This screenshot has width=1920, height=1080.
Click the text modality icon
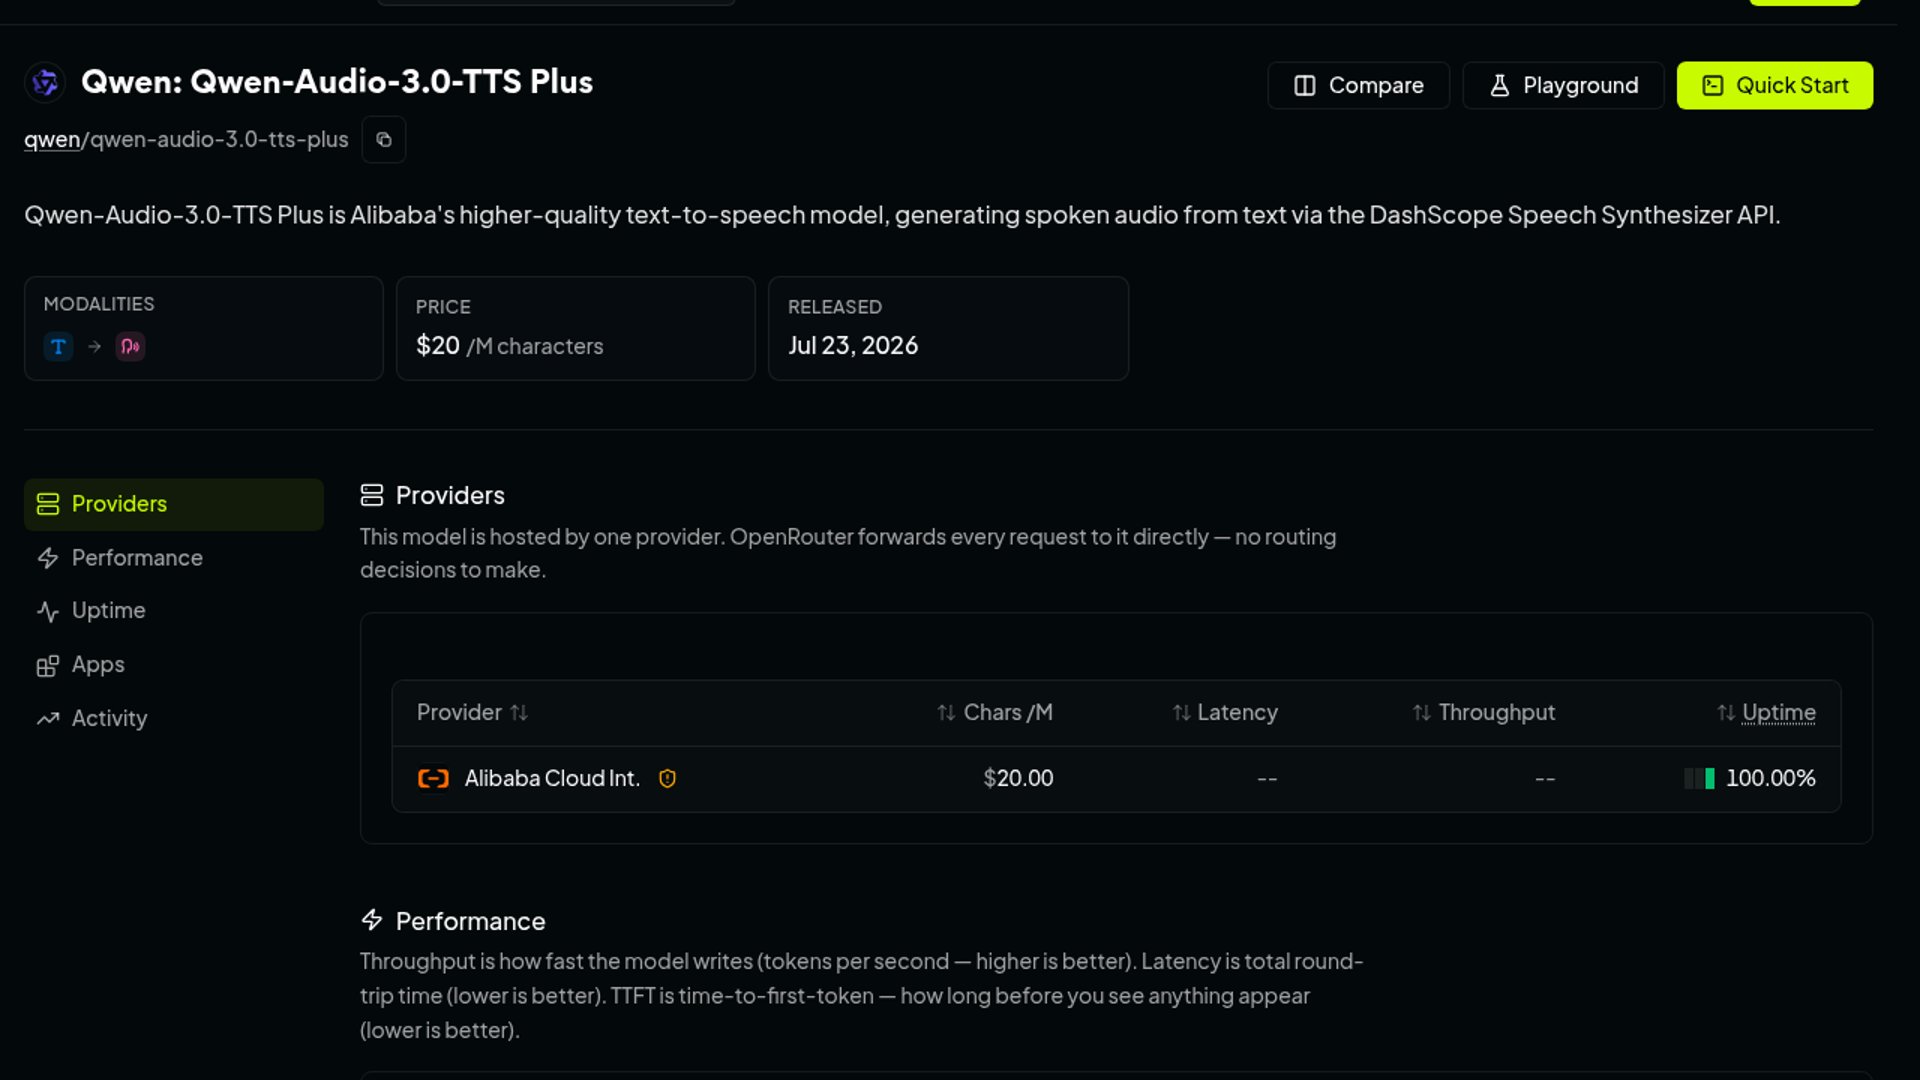pos(59,347)
